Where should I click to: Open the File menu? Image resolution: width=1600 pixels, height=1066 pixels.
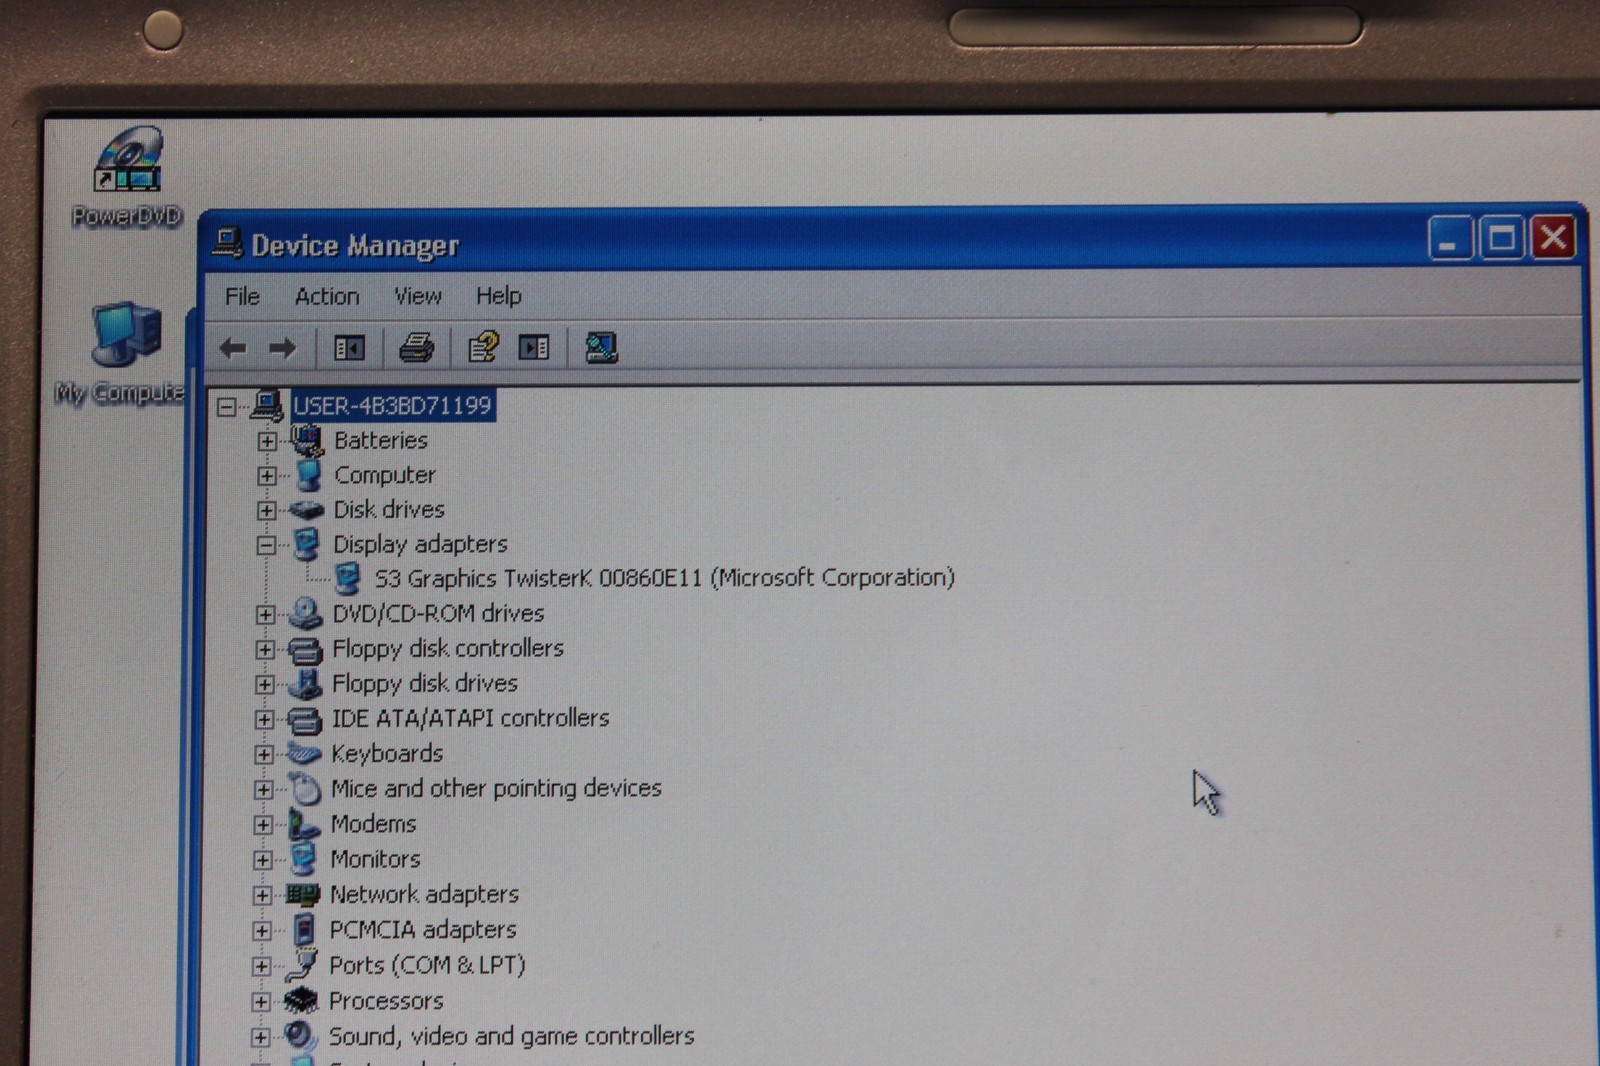(242, 296)
